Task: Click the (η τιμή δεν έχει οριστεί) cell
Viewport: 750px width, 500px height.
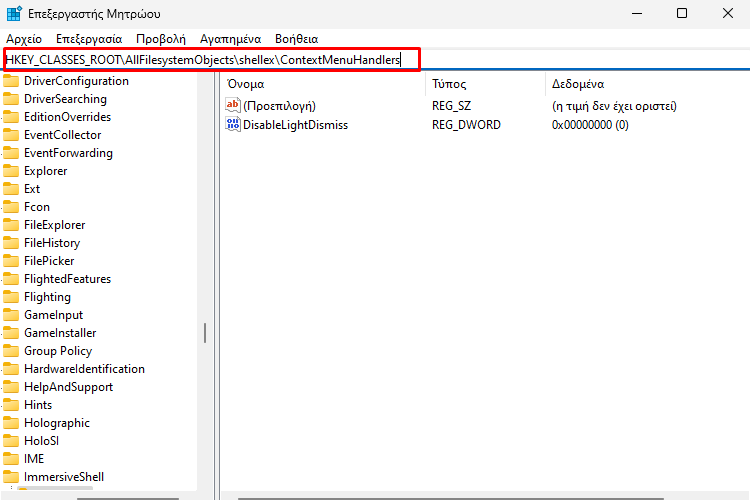Action: point(614,106)
